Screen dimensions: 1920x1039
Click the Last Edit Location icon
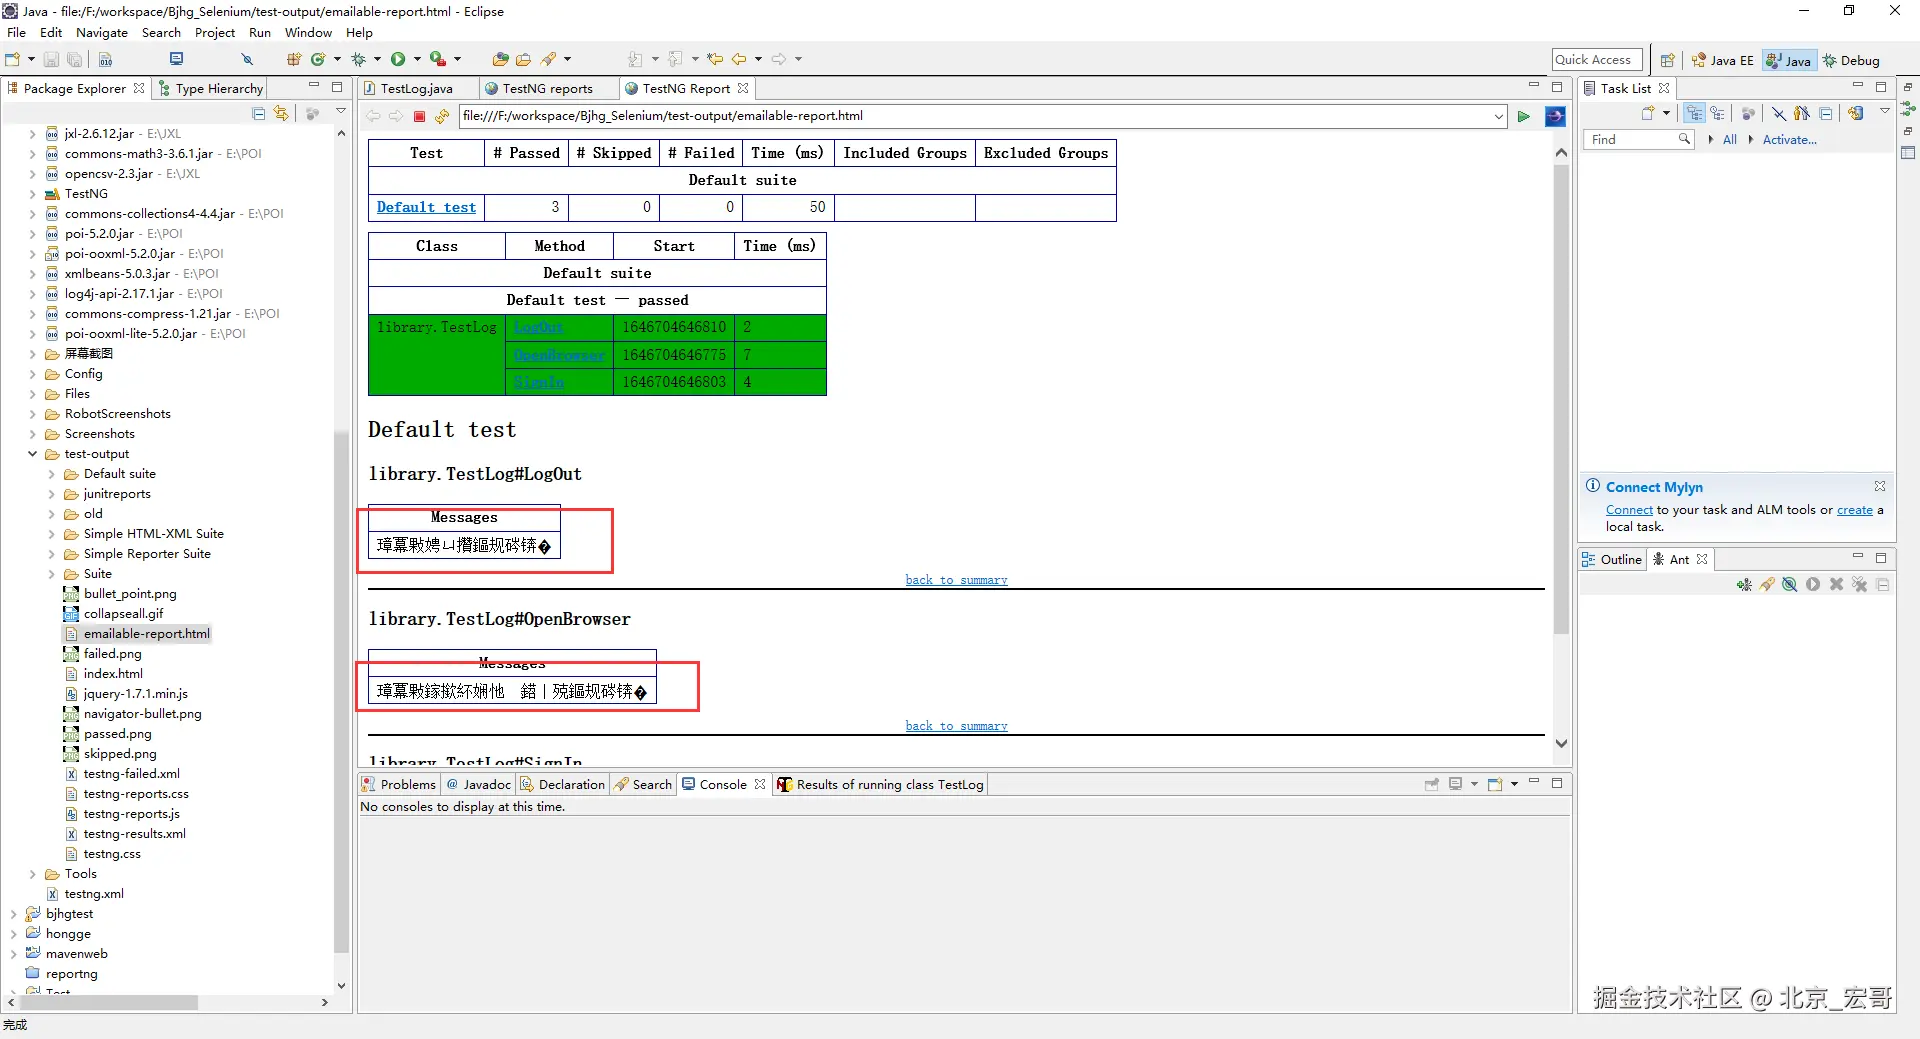(715, 59)
